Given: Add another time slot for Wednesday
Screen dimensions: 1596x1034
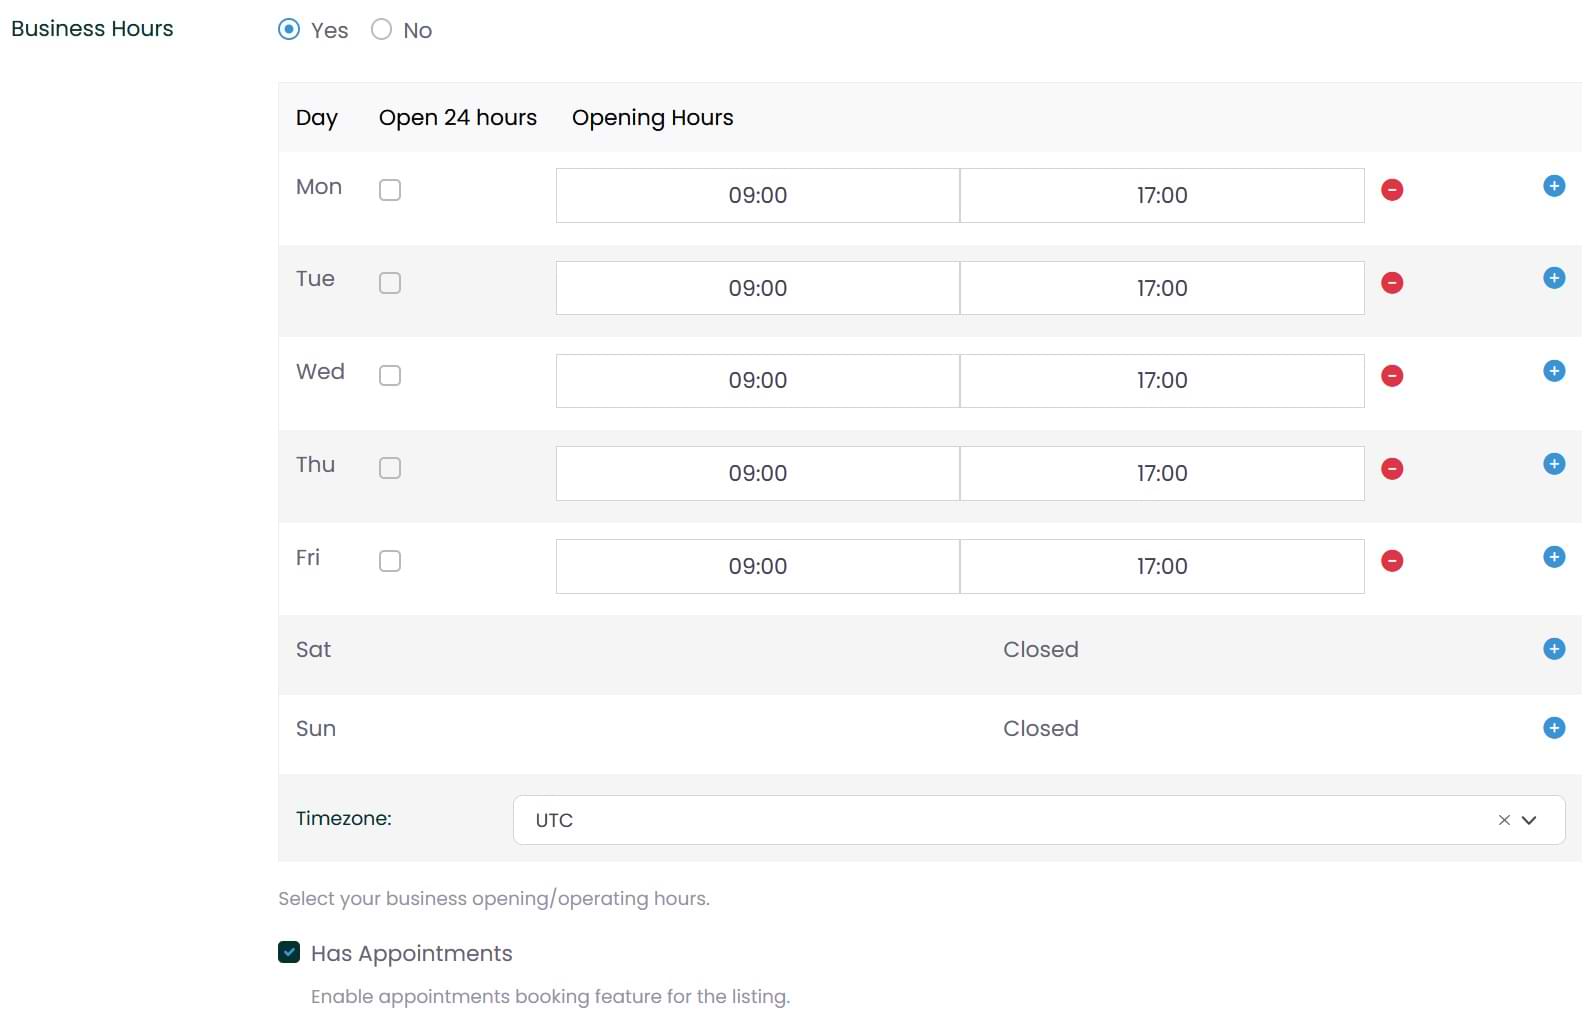Looking at the screenshot, I should pyautogui.click(x=1553, y=371).
